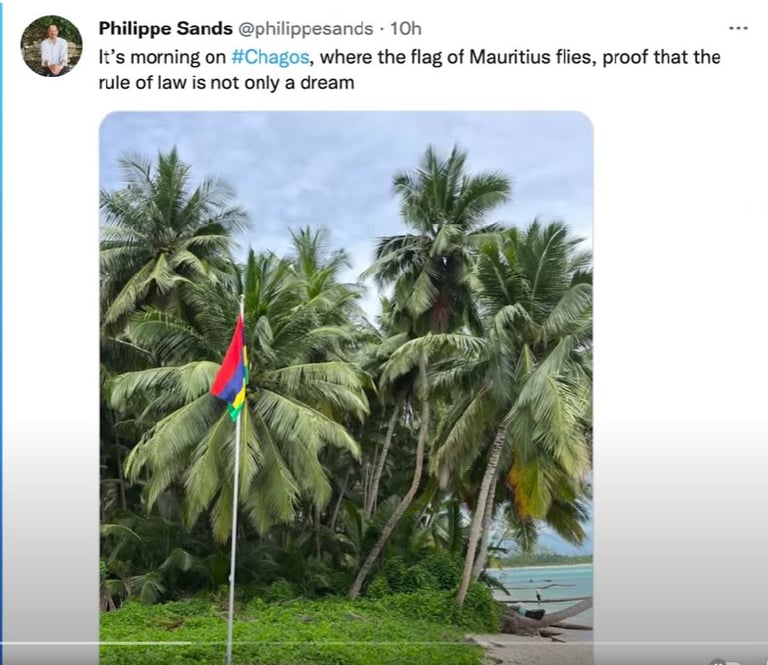The image size is (768, 665).
Task: Toggle the partially visible autoplay switch at bottom right
Action: click(x=725, y=662)
